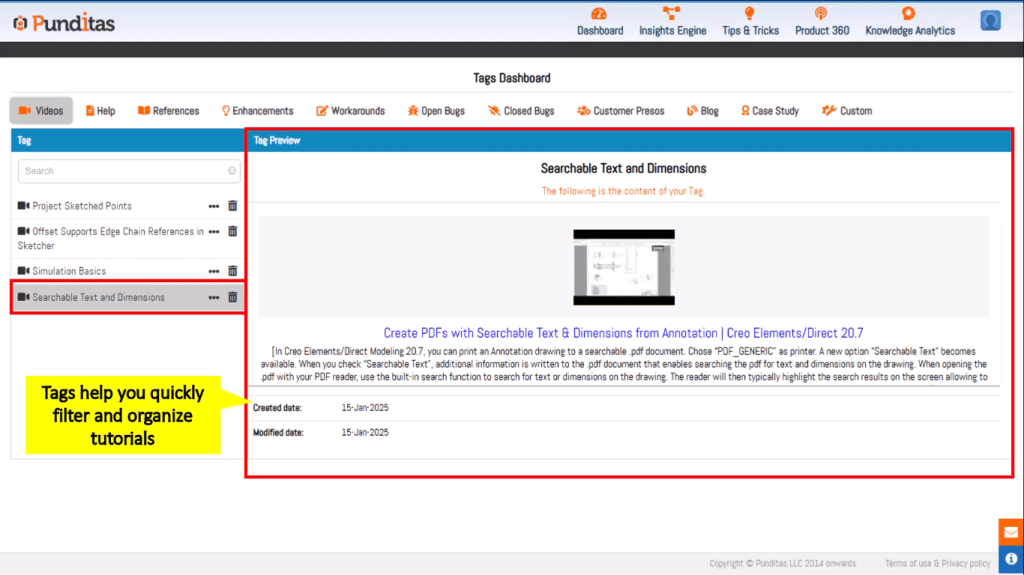This screenshot has height=575, width=1024.
Task: Open the Create PDFs with Searchable Text link
Action: (623, 333)
